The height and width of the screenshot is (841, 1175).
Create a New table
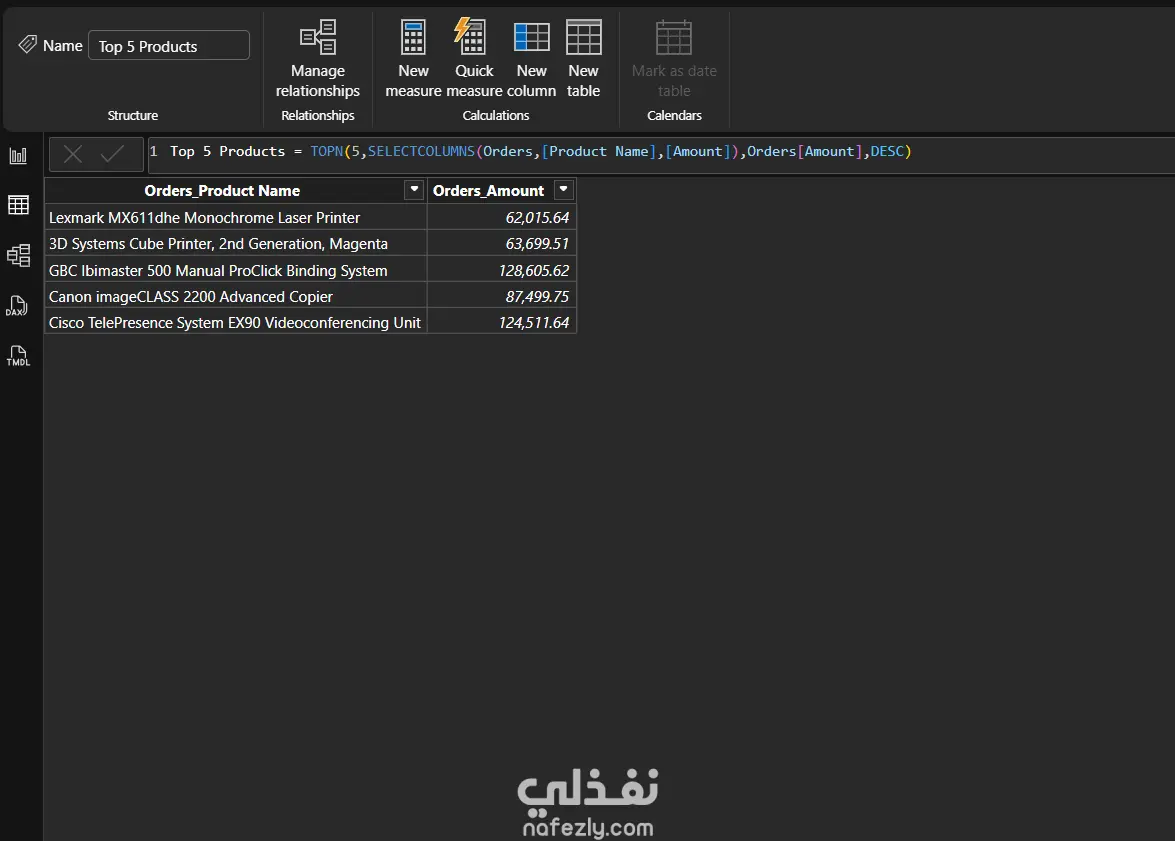(583, 59)
